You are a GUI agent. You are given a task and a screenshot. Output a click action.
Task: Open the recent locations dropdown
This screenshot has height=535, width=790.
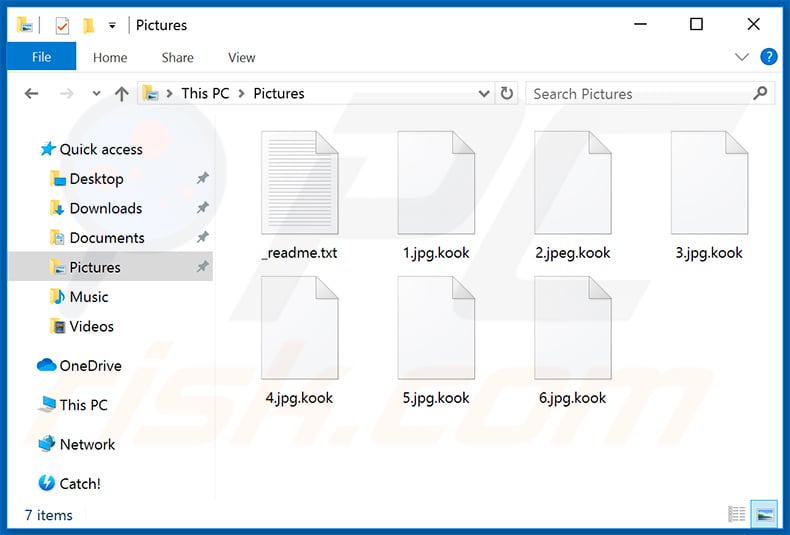tap(96, 93)
